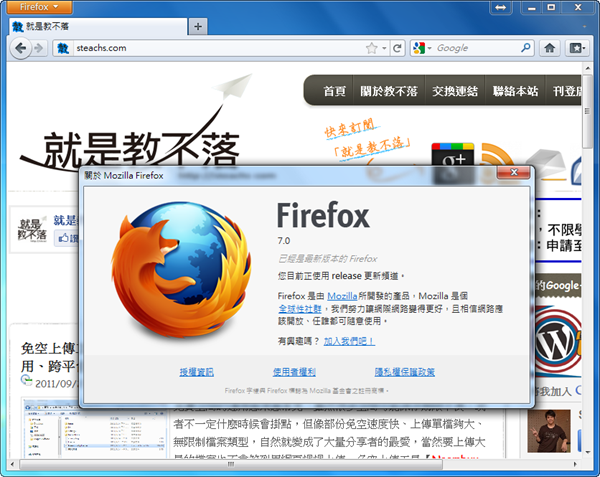Click the 已經是最新版本的 Firefox status text
Image resolution: width=600 pixels, height=477 pixels.
pyautogui.click(x=328, y=259)
